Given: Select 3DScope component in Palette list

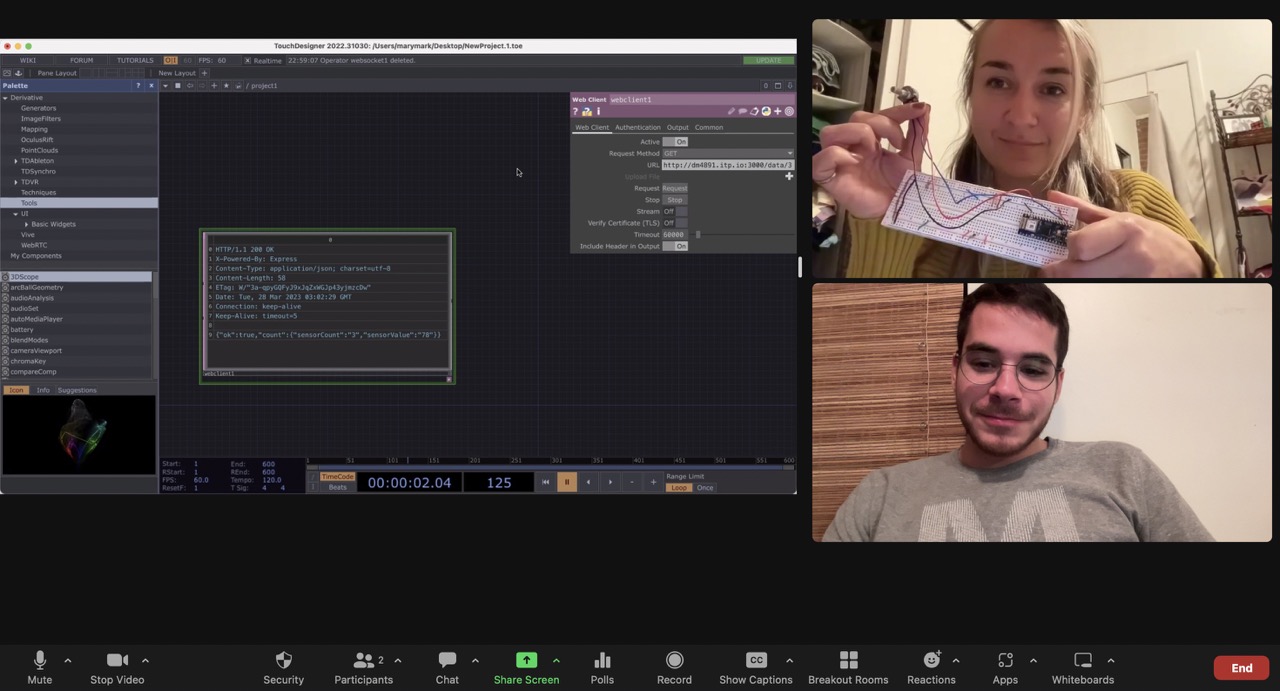Looking at the screenshot, I should point(78,276).
